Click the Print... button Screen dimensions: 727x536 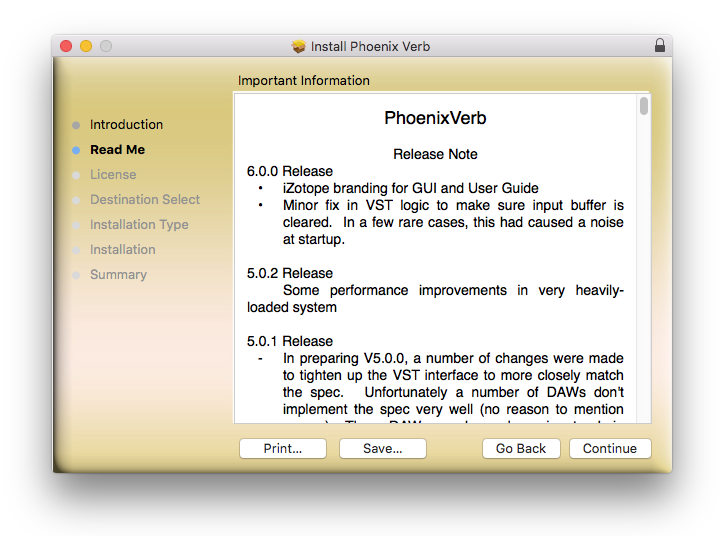click(283, 448)
